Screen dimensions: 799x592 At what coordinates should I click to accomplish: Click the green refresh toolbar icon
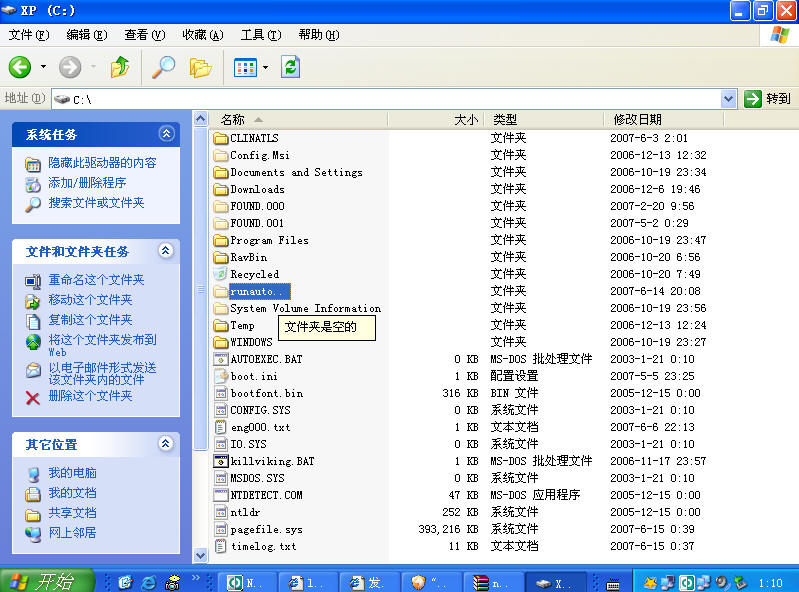(x=290, y=67)
